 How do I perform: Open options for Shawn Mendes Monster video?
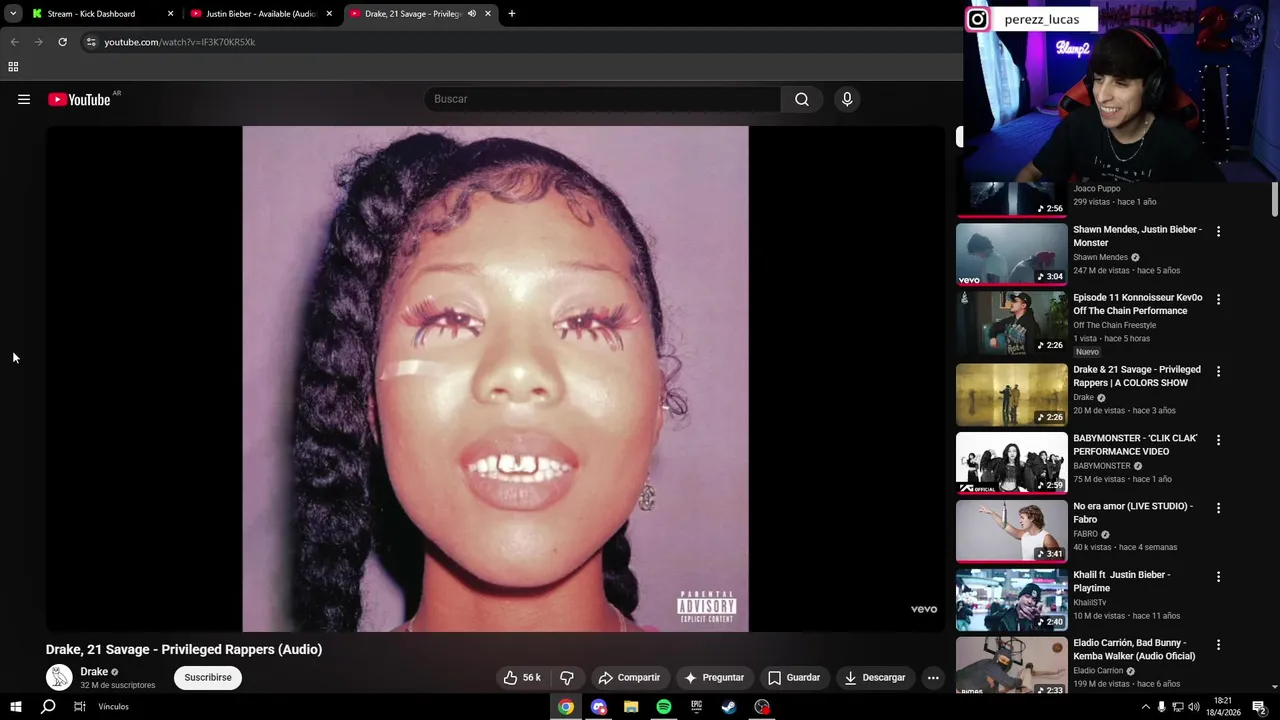1218,231
